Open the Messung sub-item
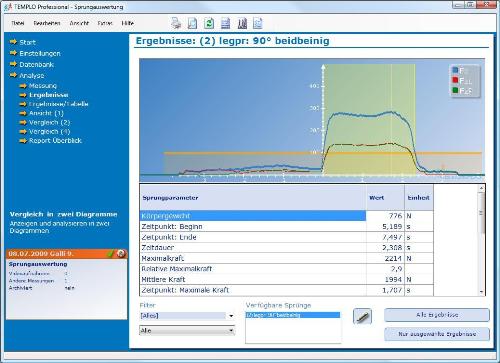500x363 pixels. pos(43,86)
